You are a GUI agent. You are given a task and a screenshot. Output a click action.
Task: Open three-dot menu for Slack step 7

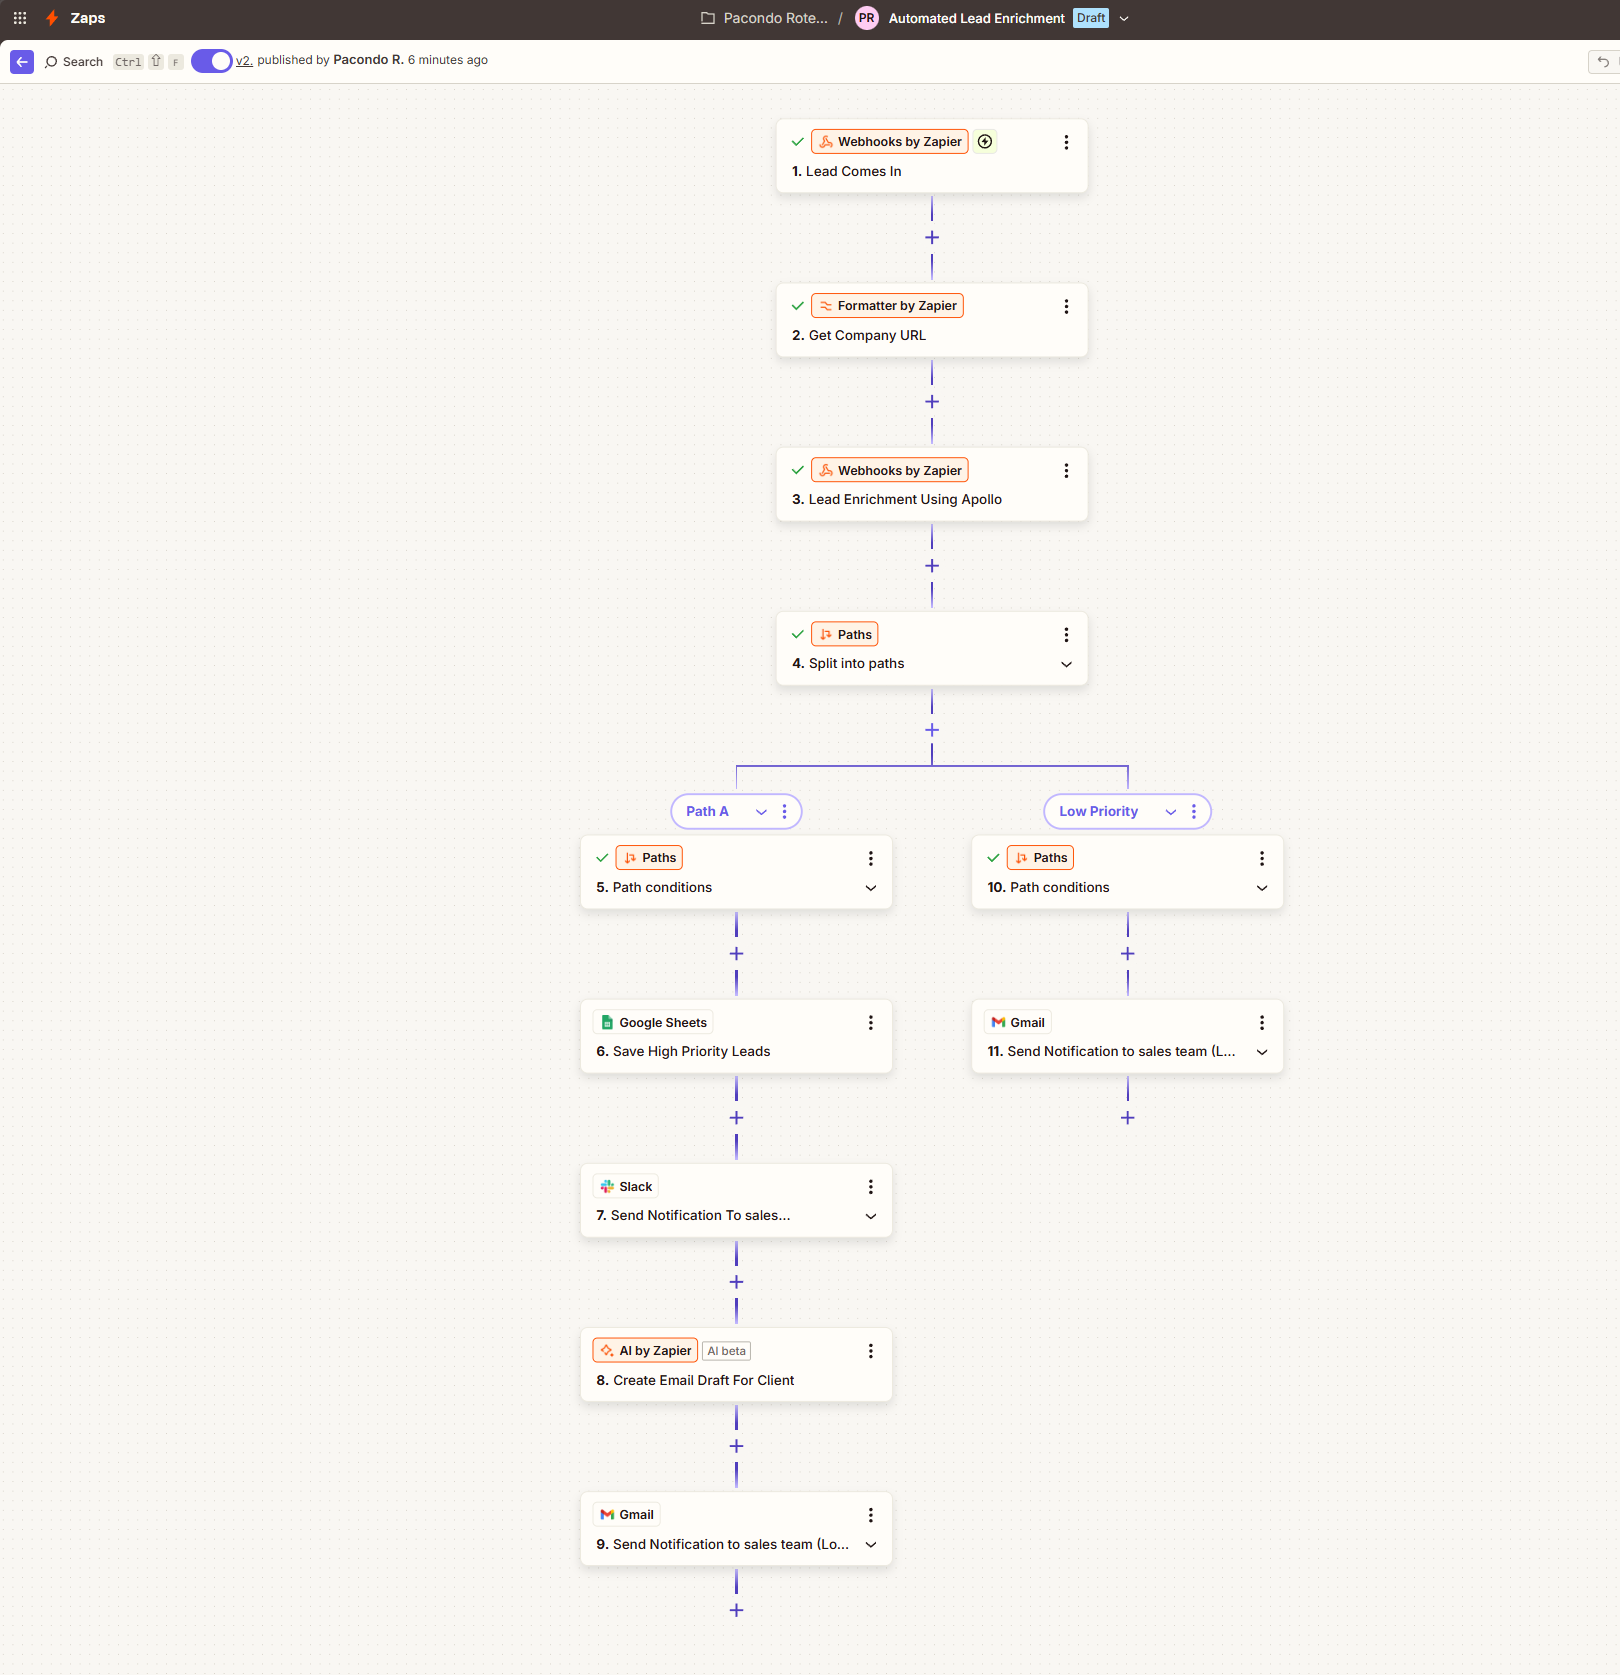coord(871,1186)
